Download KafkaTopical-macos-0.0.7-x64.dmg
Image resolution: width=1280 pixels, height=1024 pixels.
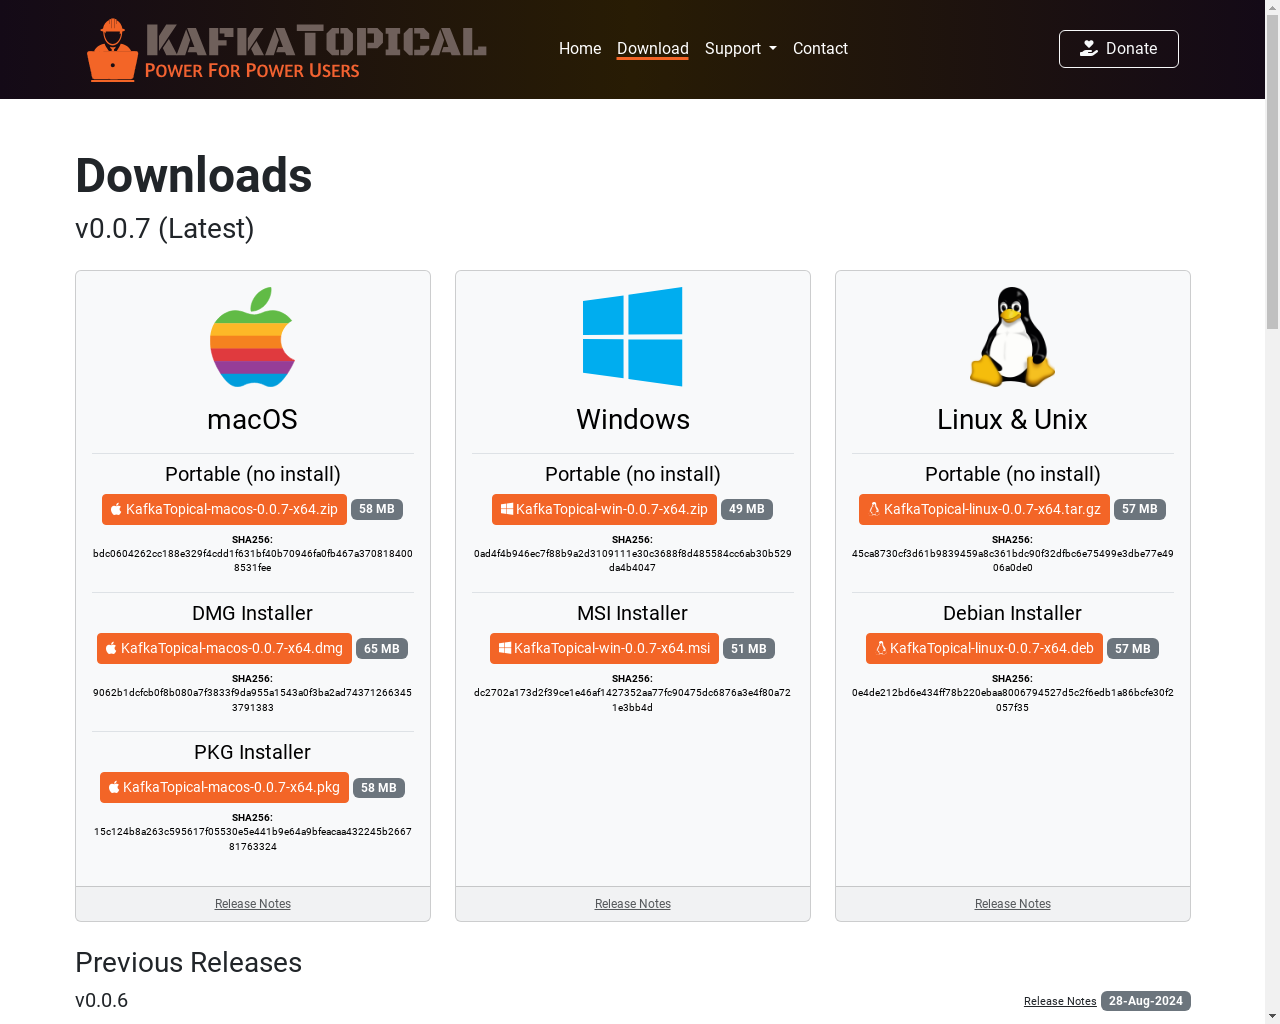click(x=224, y=648)
